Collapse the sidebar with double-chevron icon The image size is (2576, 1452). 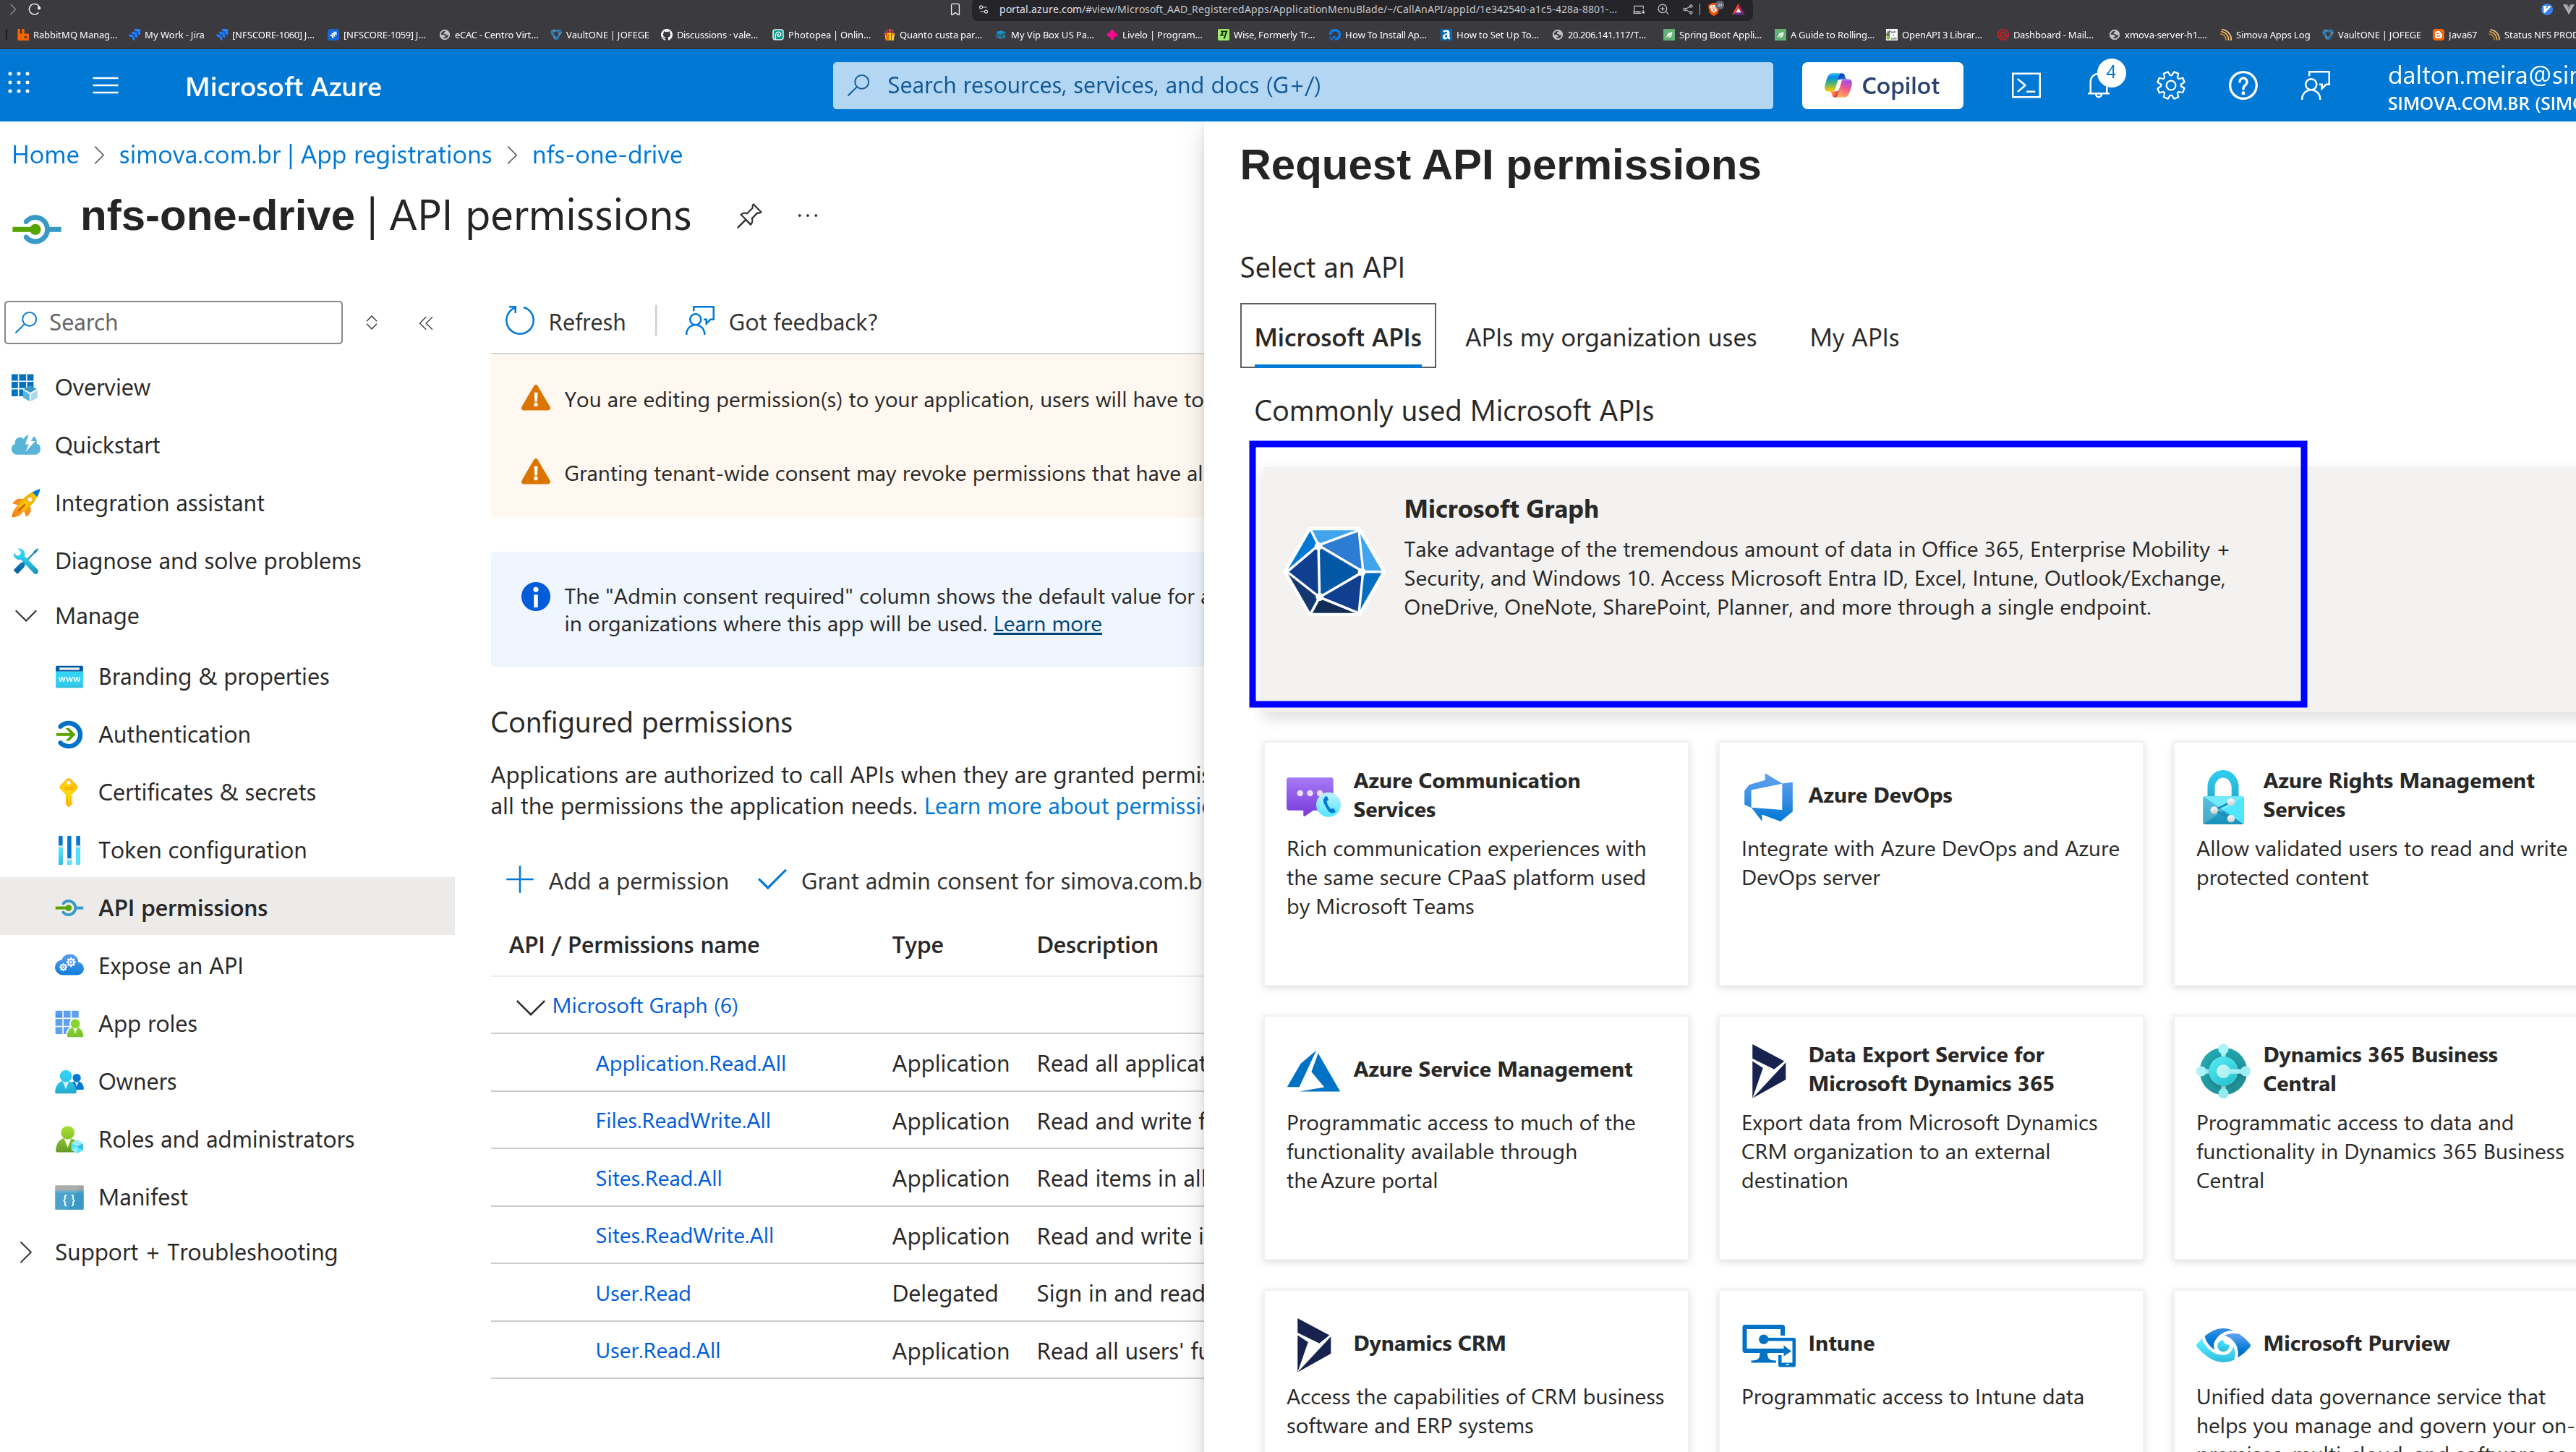426,323
